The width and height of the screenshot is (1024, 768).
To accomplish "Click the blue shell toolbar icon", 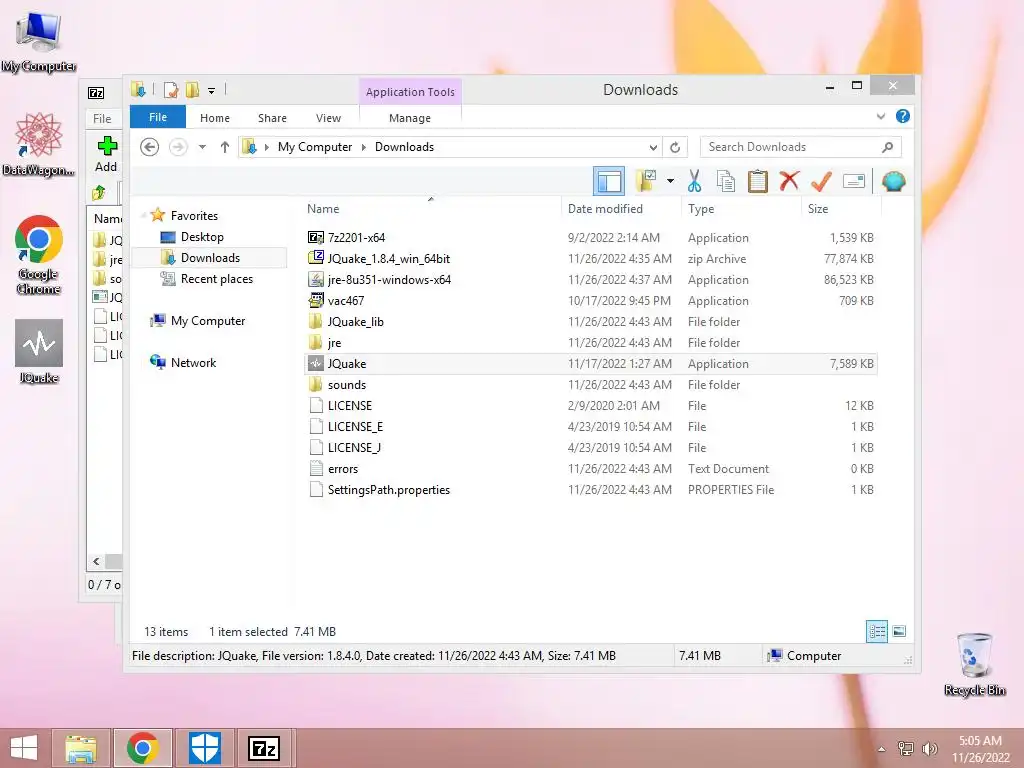I will coord(893,181).
